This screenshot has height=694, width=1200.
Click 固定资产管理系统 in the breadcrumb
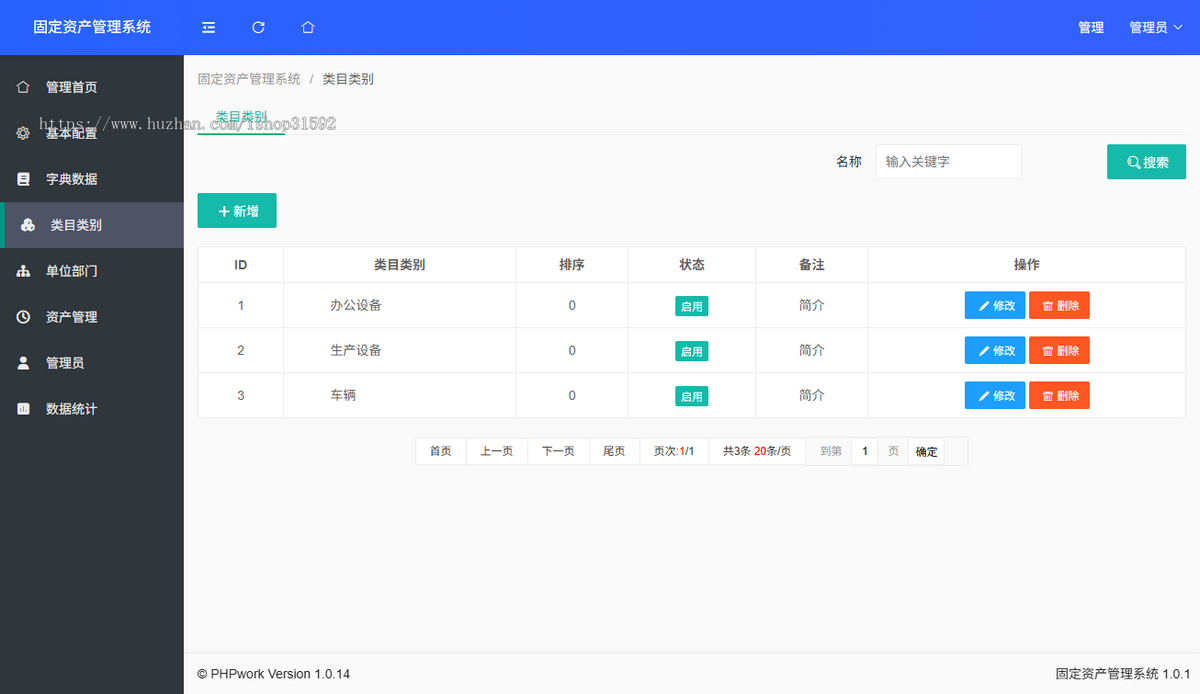[x=247, y=78]
